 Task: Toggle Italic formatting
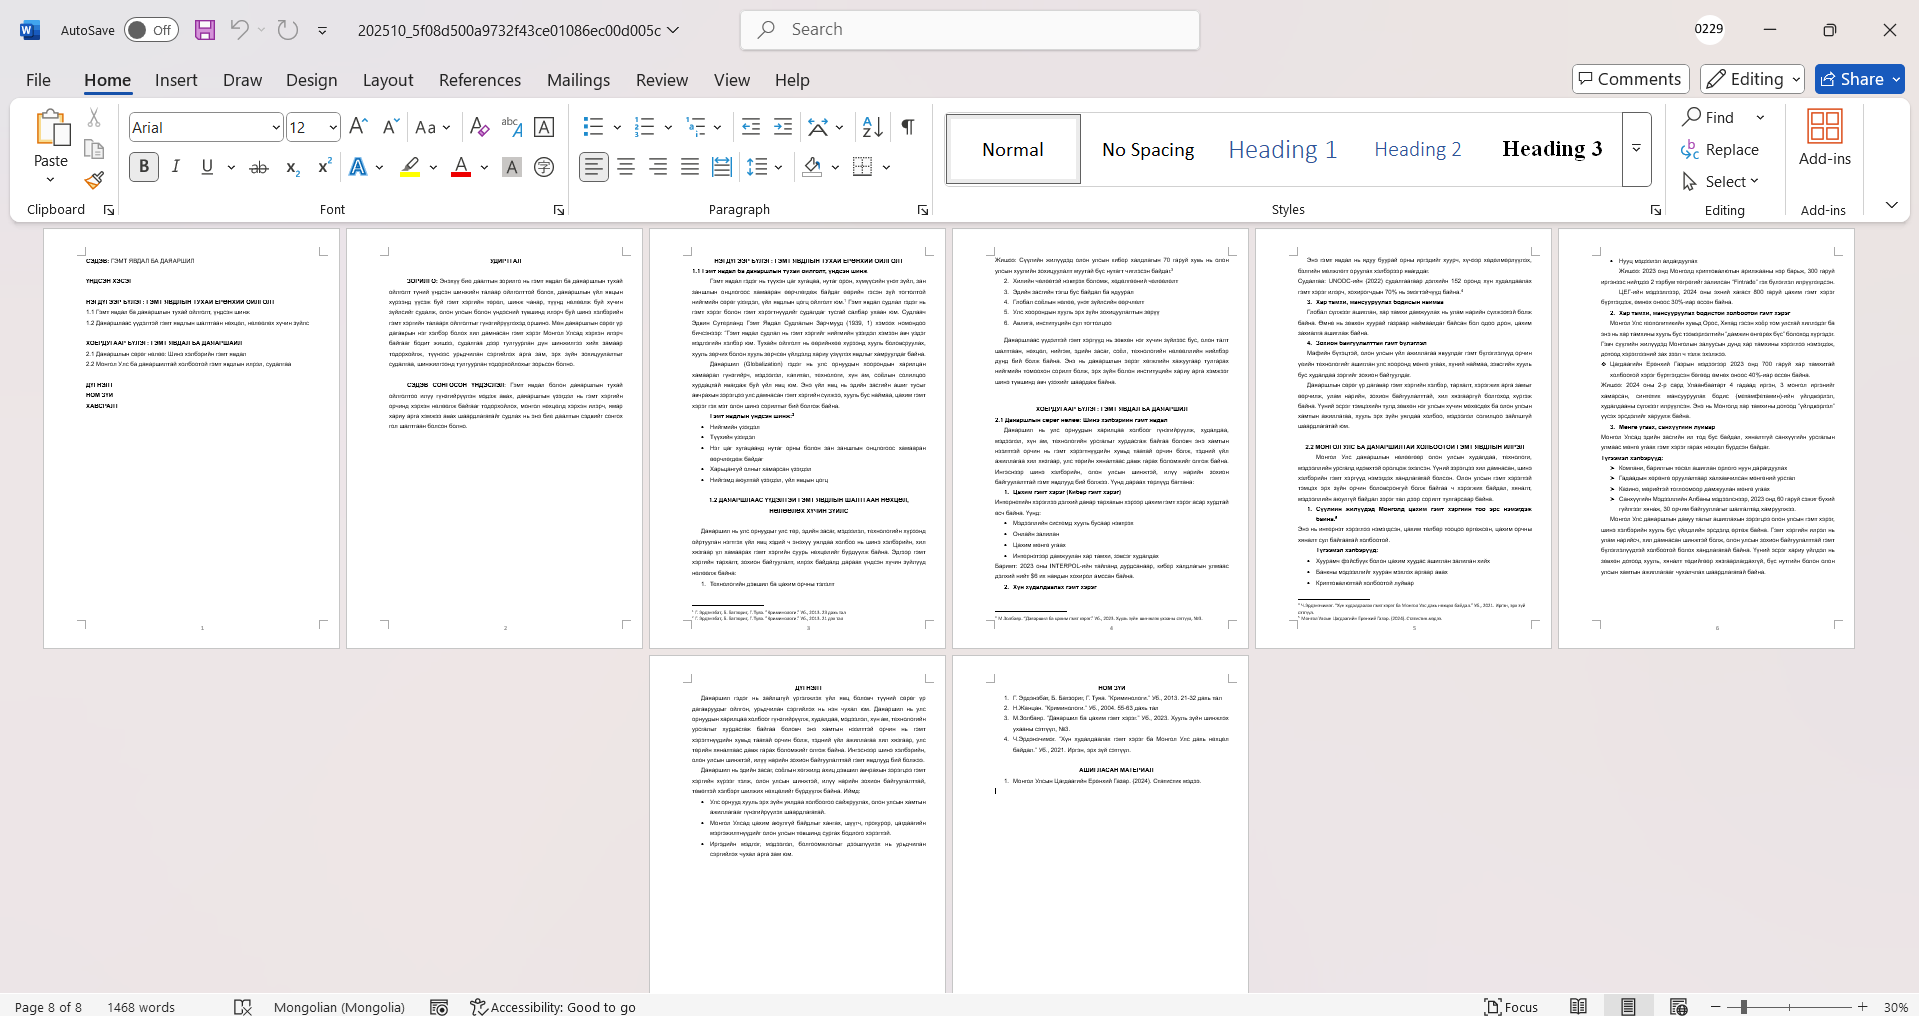point(176,167)
